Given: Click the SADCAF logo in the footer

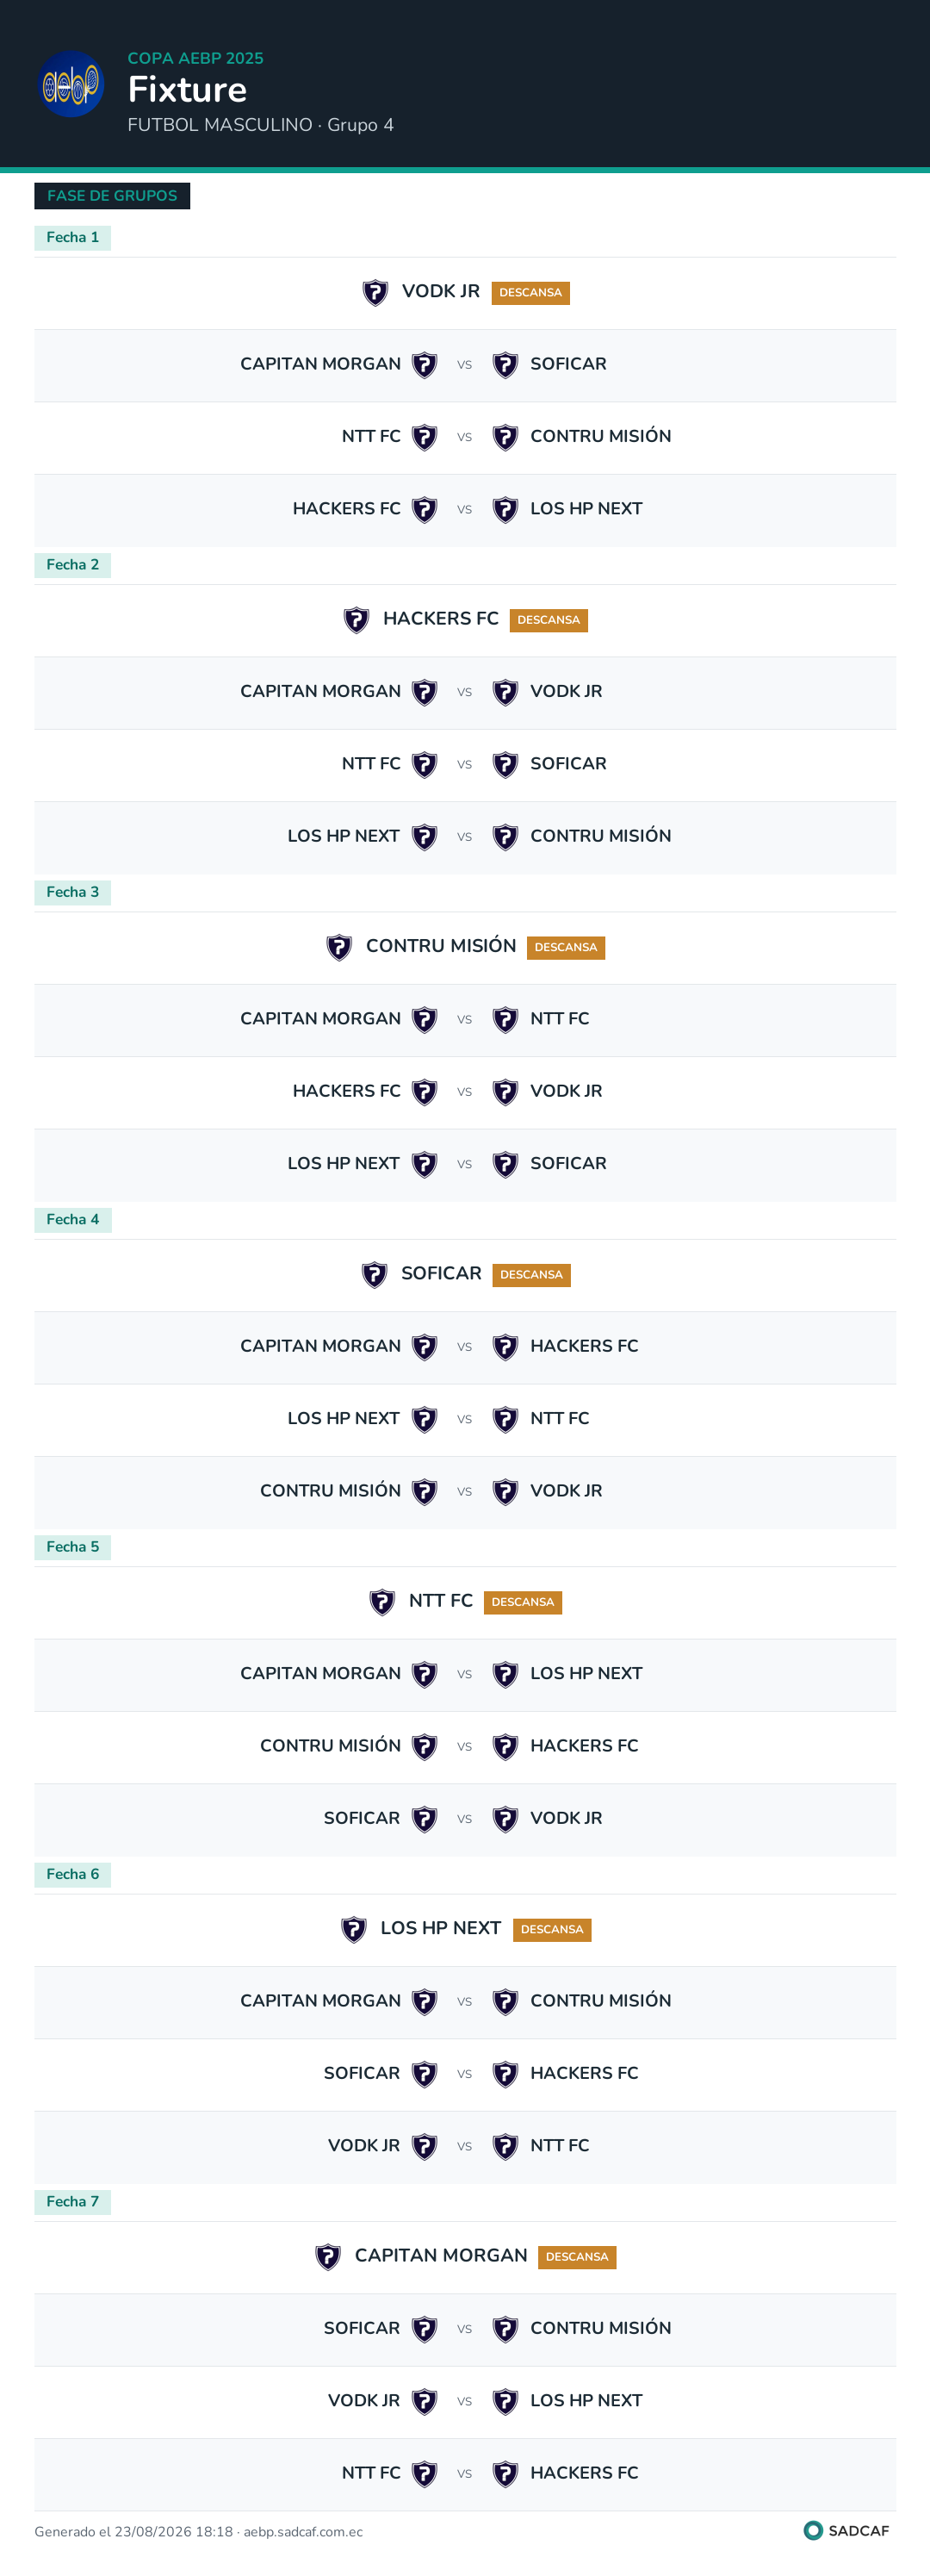Looking at the screenshot, I should coord(846,2530).
